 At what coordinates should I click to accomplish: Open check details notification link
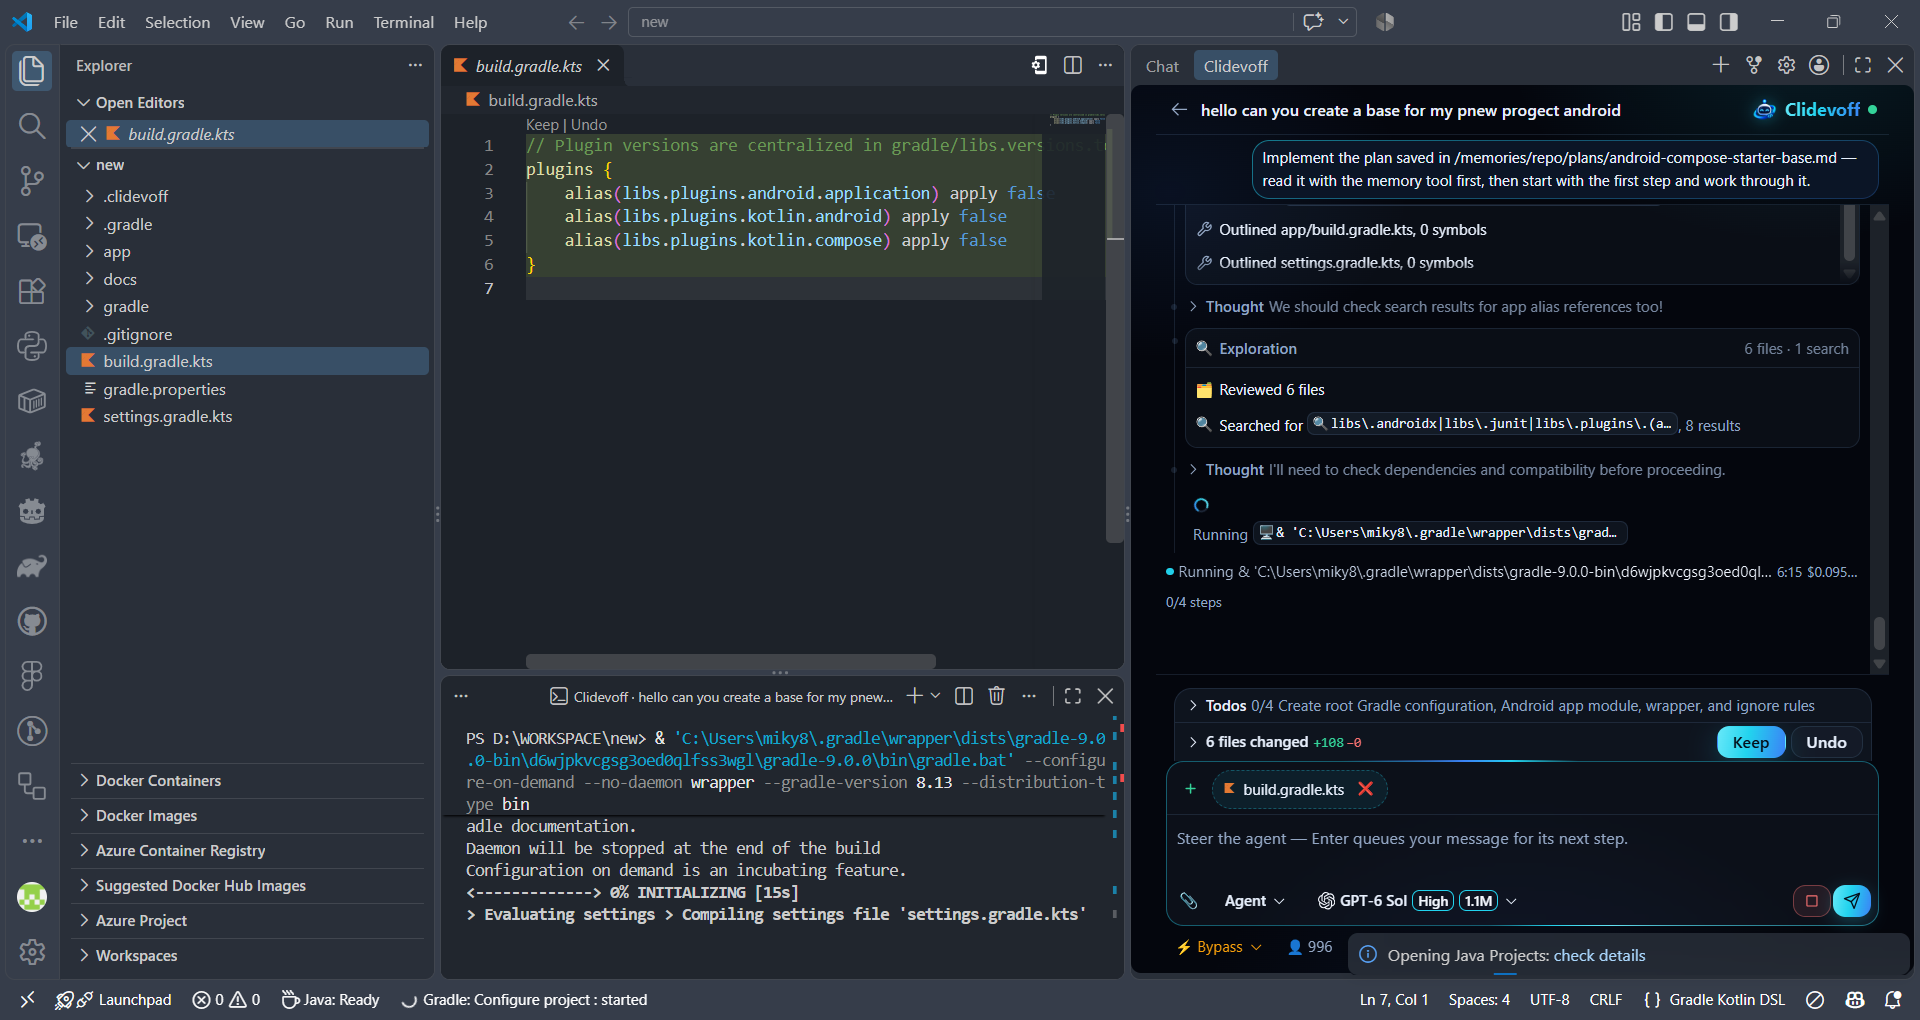point(1599,956)
